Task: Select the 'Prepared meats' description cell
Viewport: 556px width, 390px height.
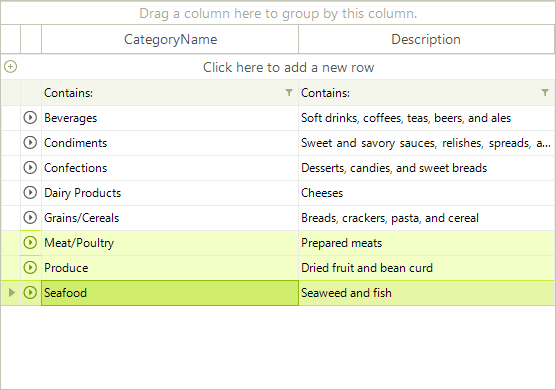Action: [x=427, y=243]
